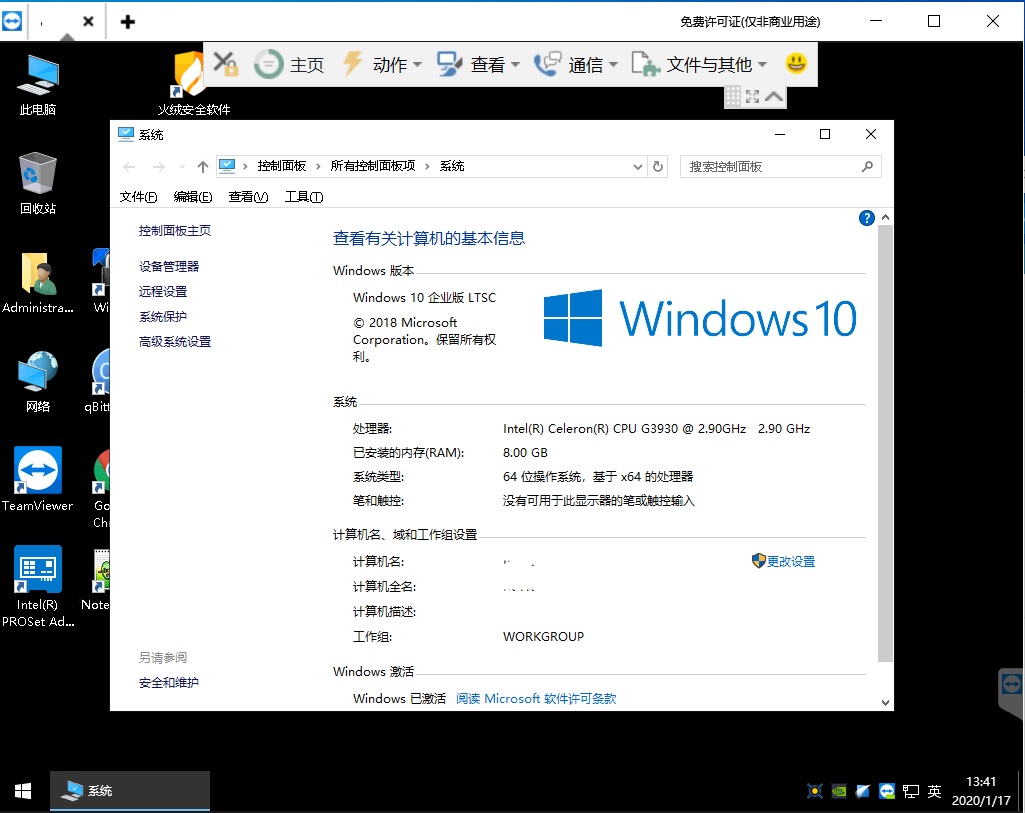Click the 高级系统设置 advanced settings link
Image resolution: width=1025 pixels, height=813 pixels.
(175, 342)
